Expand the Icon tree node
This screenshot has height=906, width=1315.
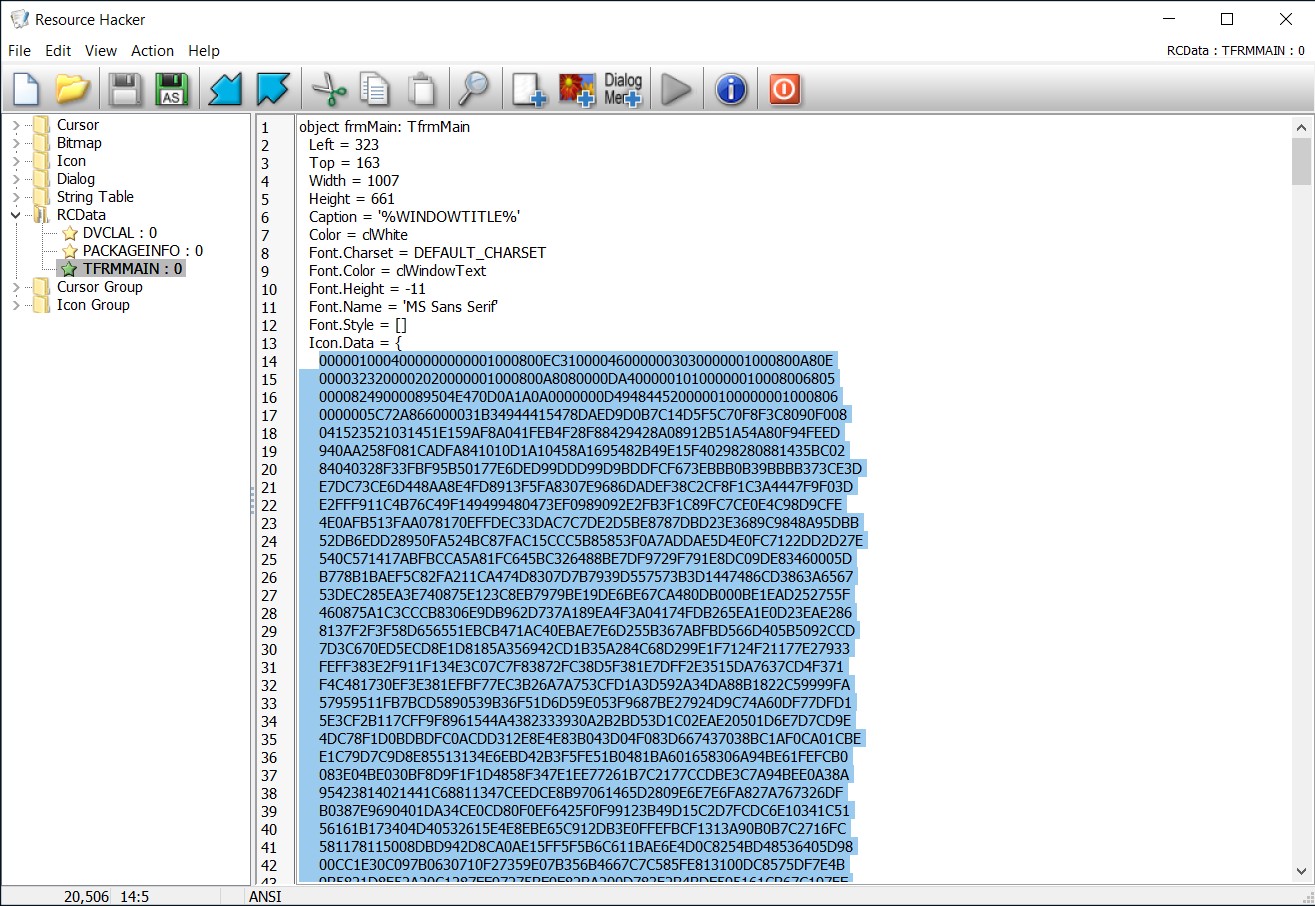click(16, 161)
